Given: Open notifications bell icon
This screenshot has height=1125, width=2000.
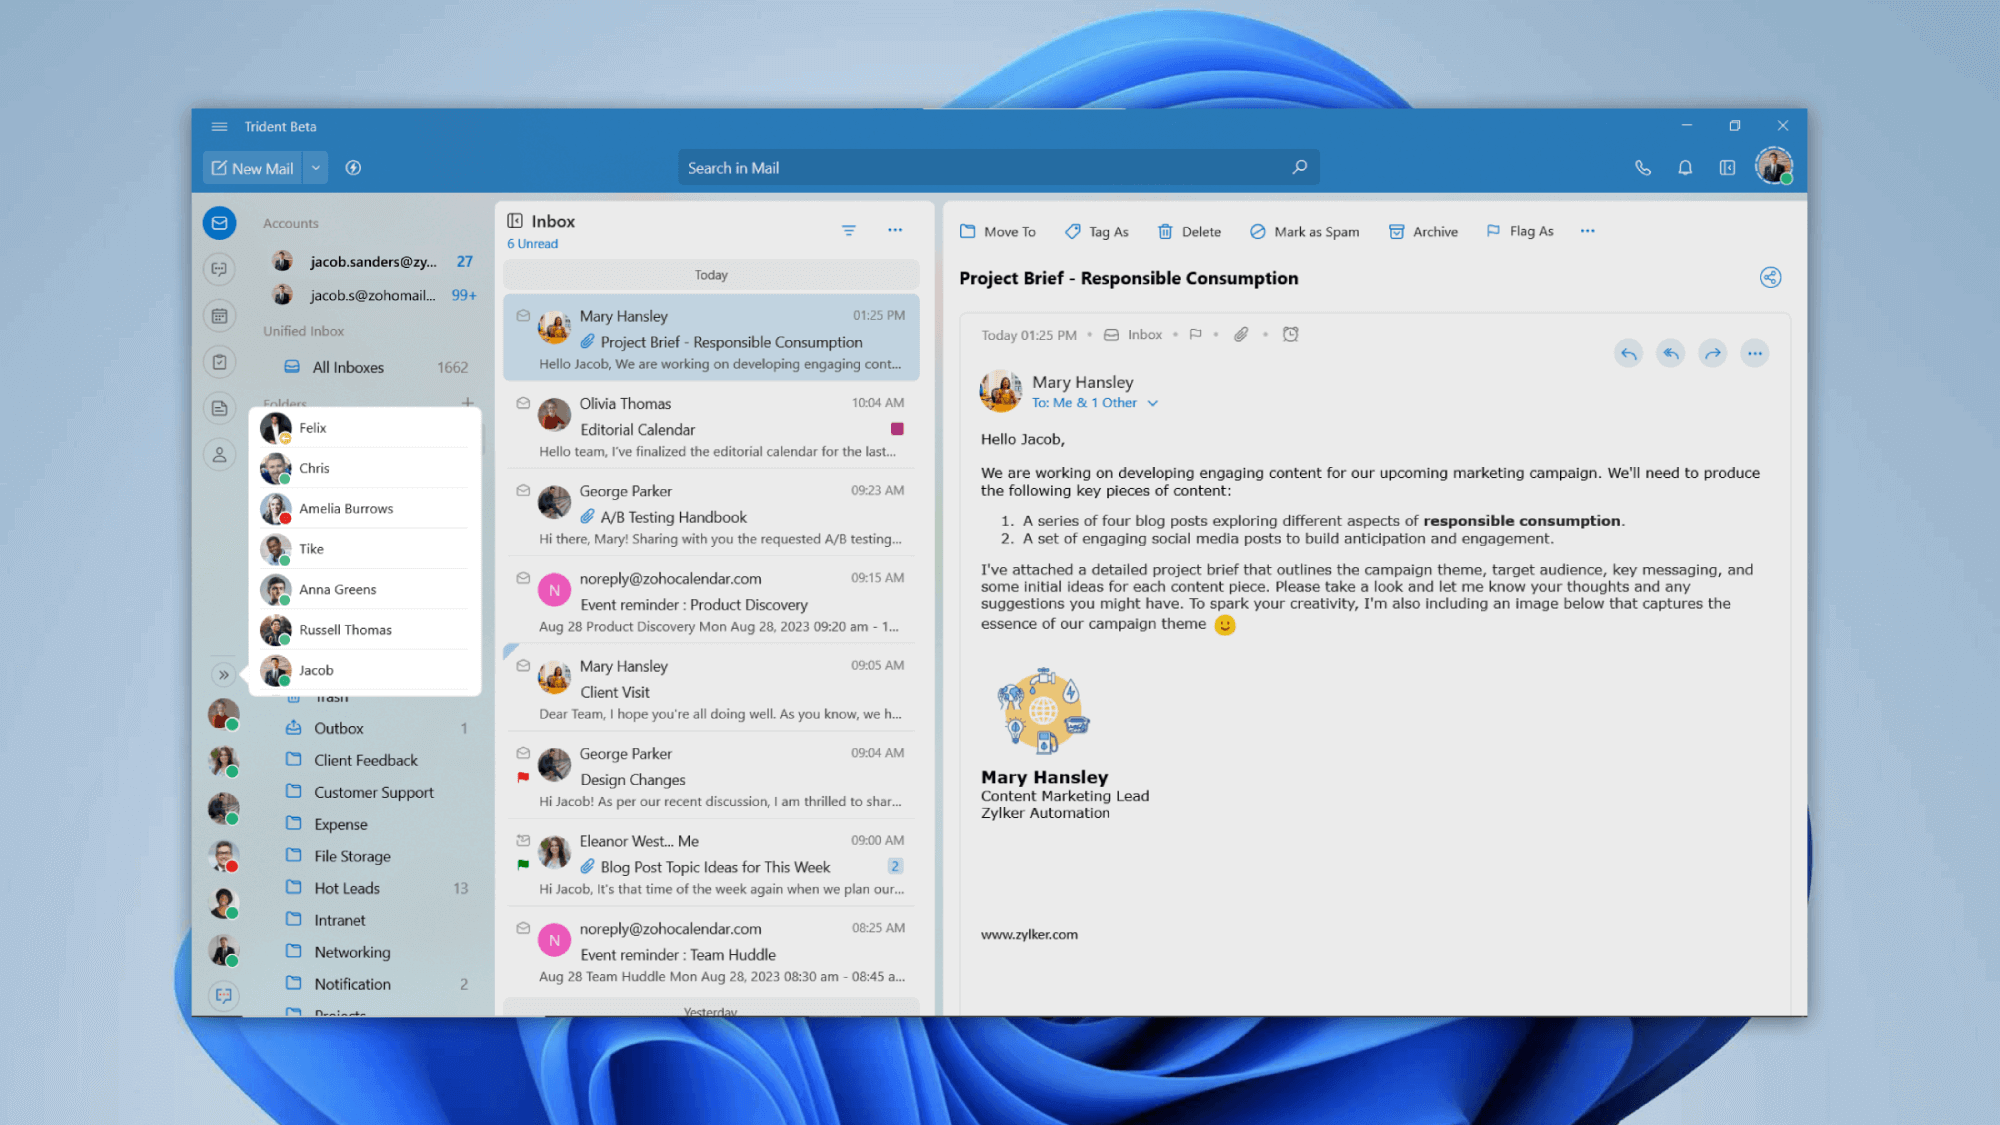Looking at the screenshot, I should point(1685,168).
